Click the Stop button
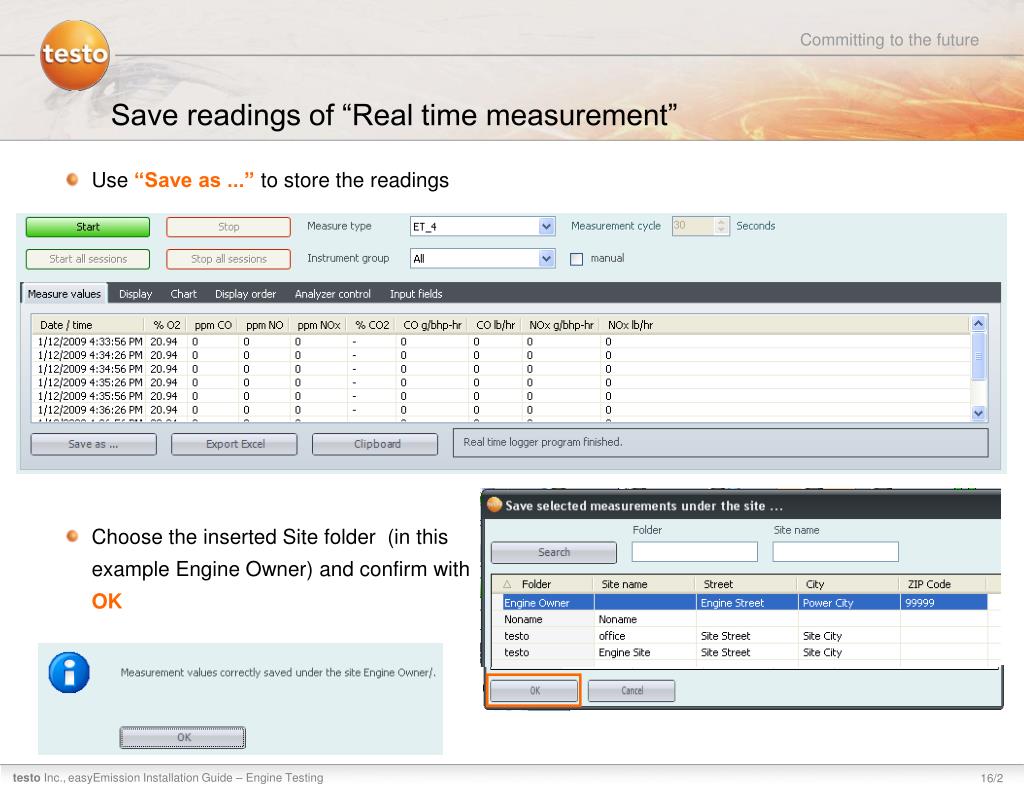Viewport: 1024px width, 791px height. (228, 227)
